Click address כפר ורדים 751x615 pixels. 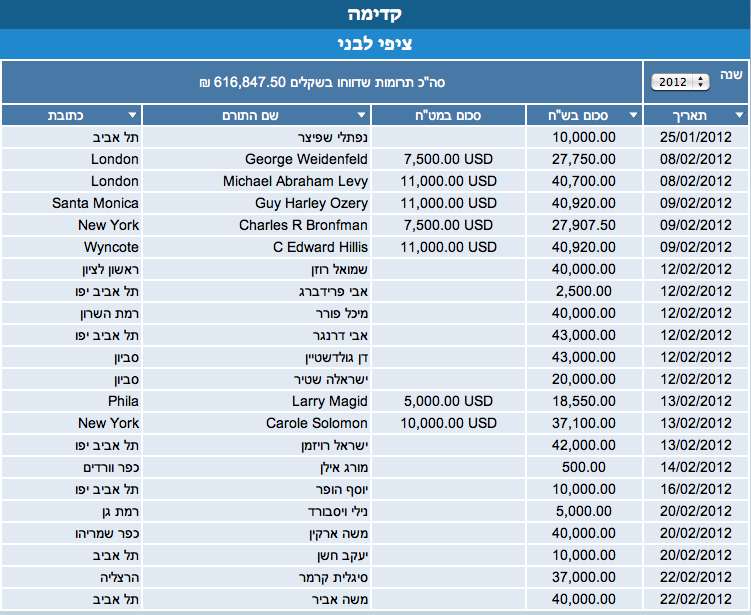coord(111,467)
